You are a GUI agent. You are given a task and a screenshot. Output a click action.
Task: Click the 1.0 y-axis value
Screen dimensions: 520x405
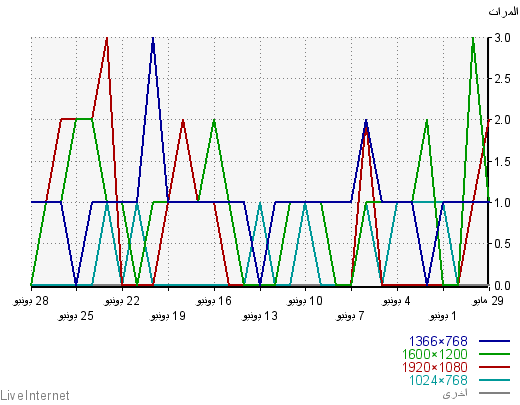tap(502, 203)
